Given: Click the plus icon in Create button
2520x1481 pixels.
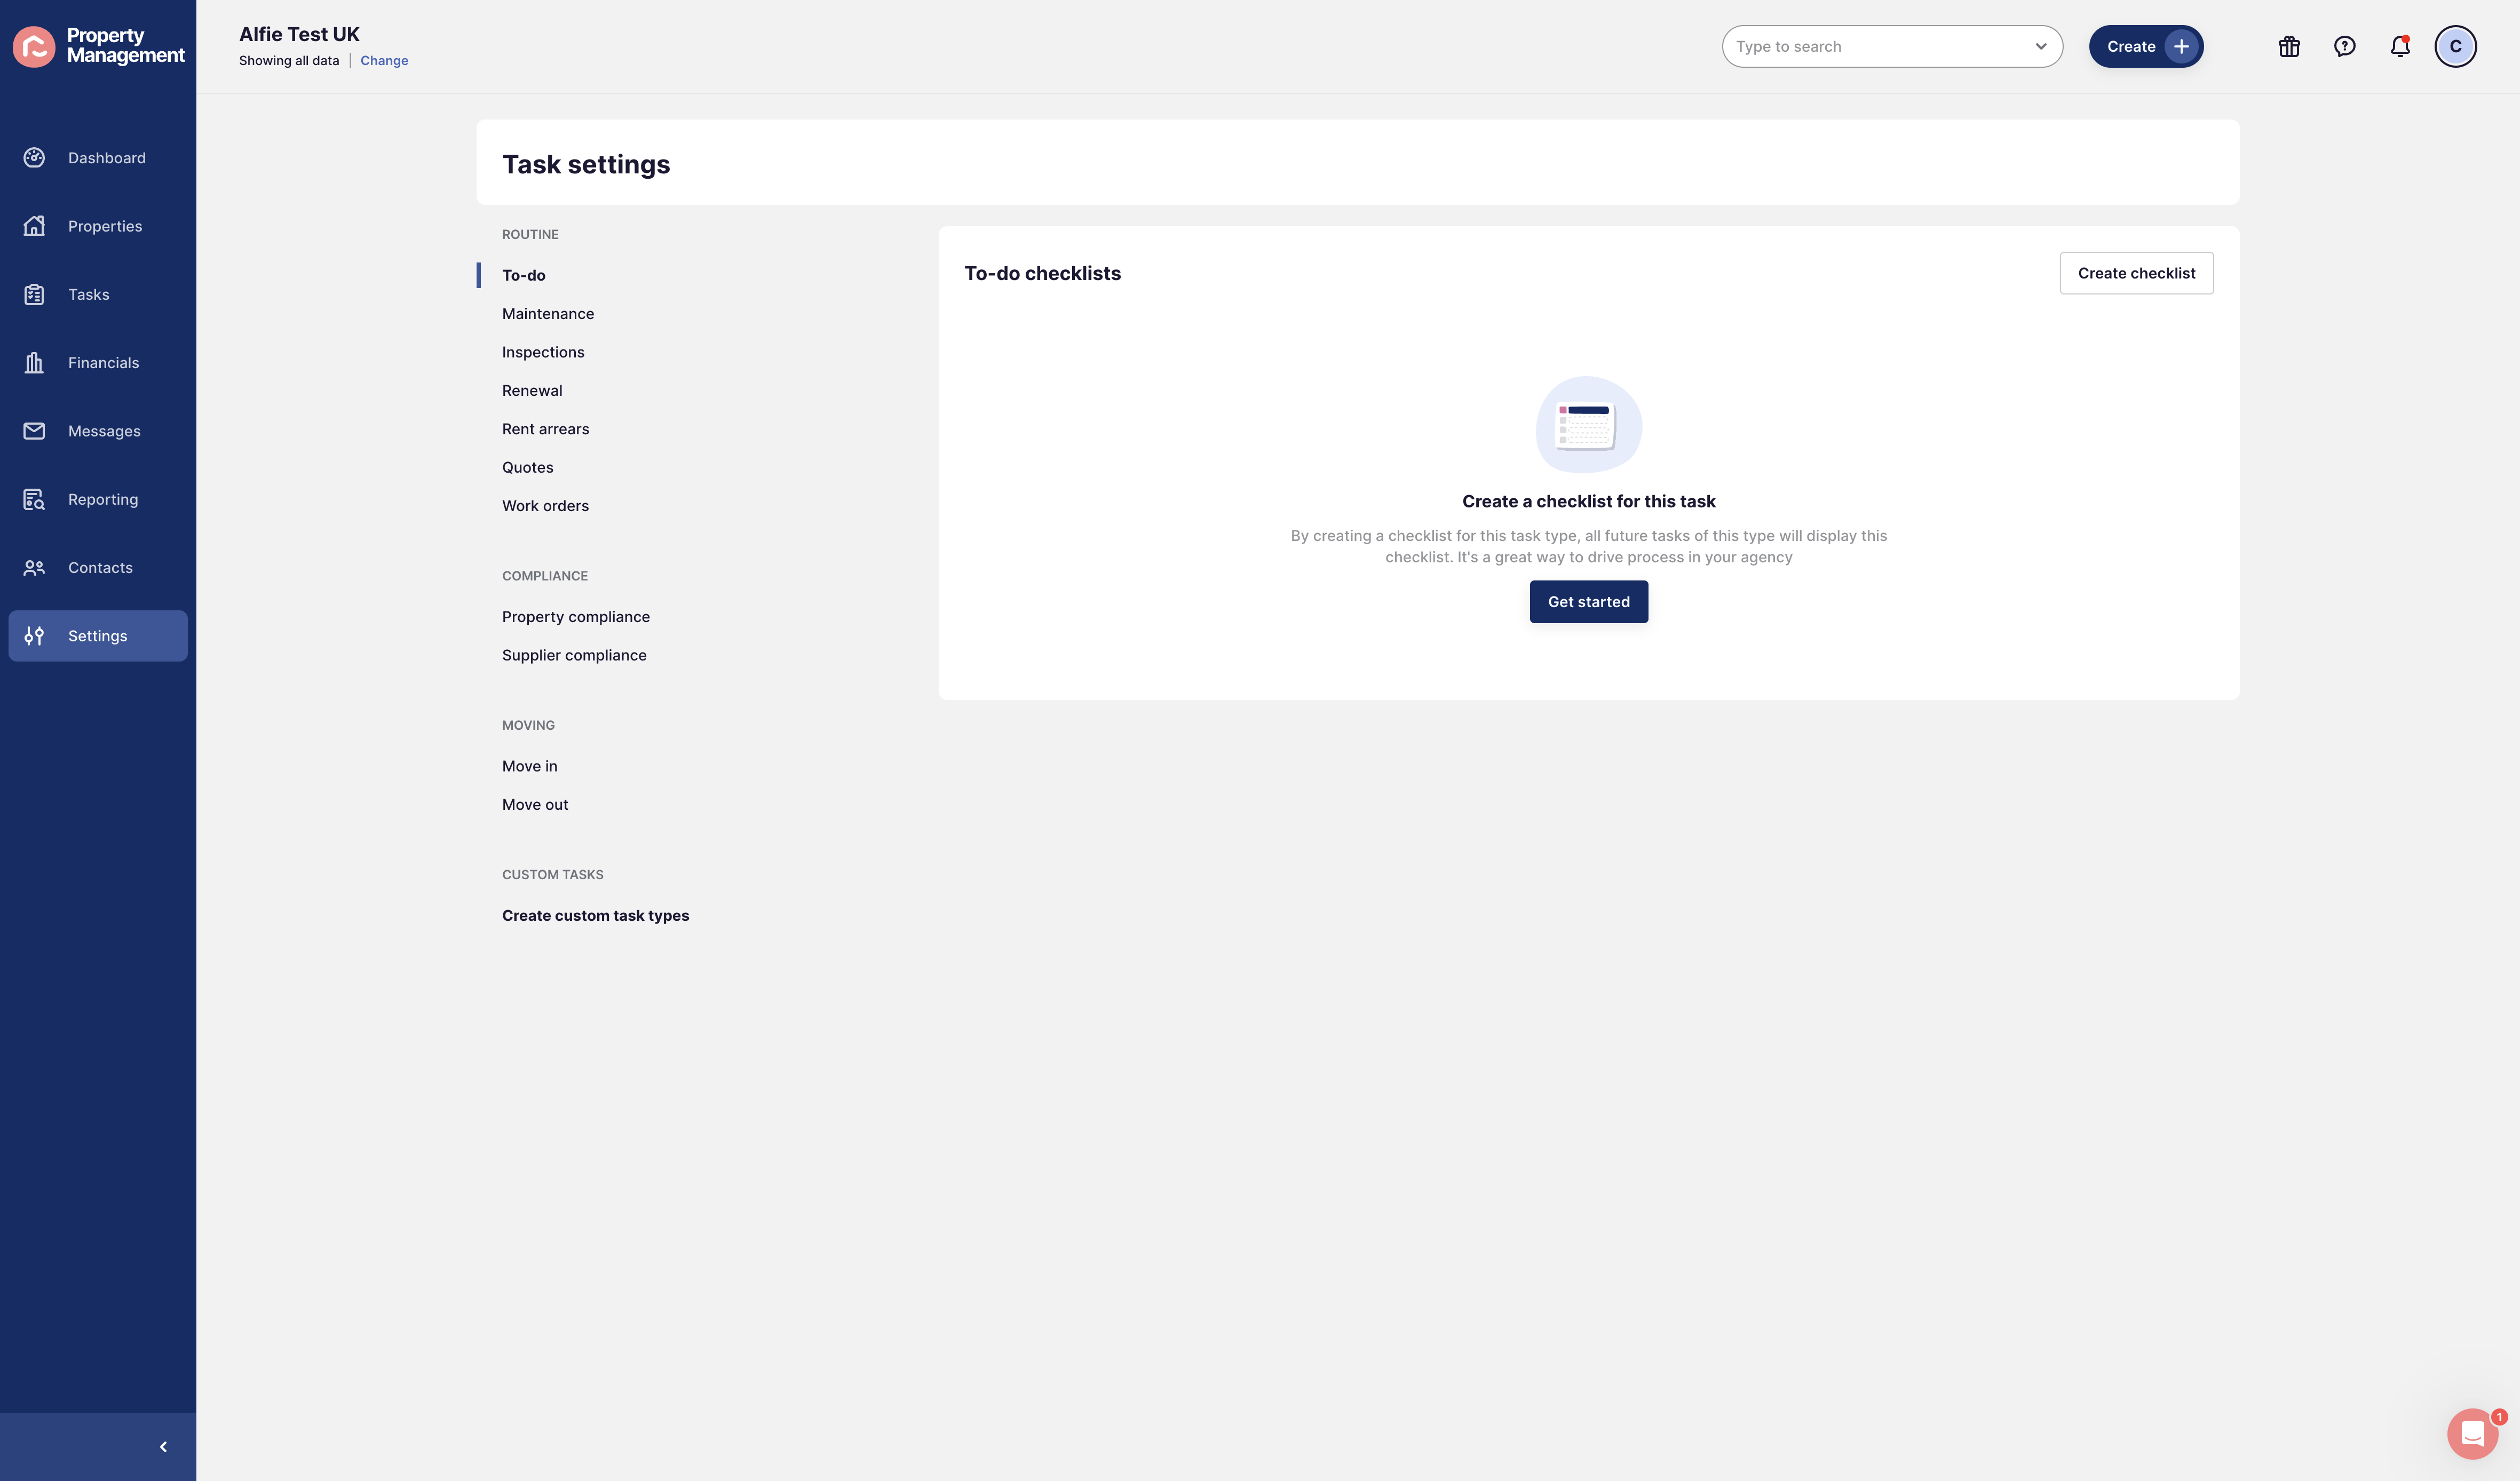Looking at the screenshot, I should click(2181, 46).
